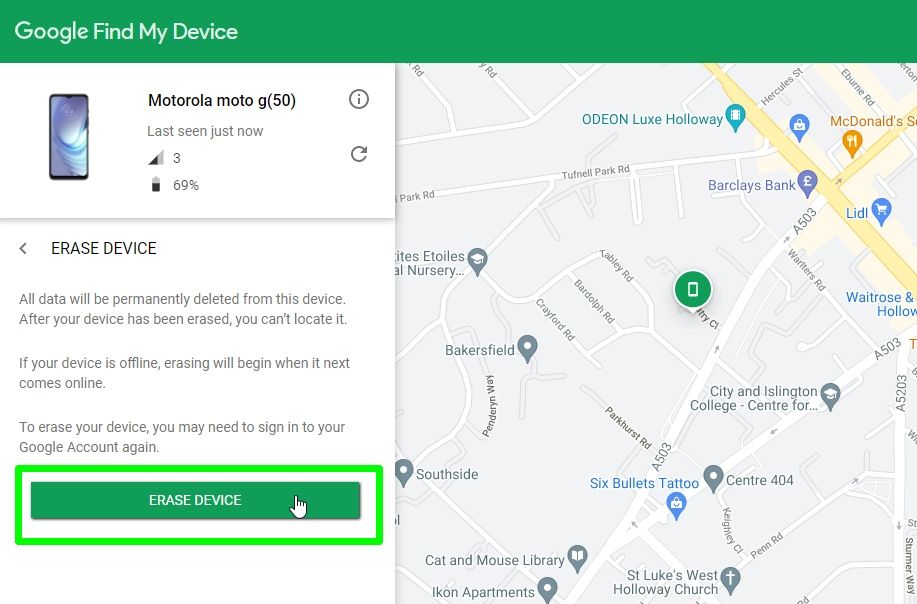Select the phone location marker on map

692,290
